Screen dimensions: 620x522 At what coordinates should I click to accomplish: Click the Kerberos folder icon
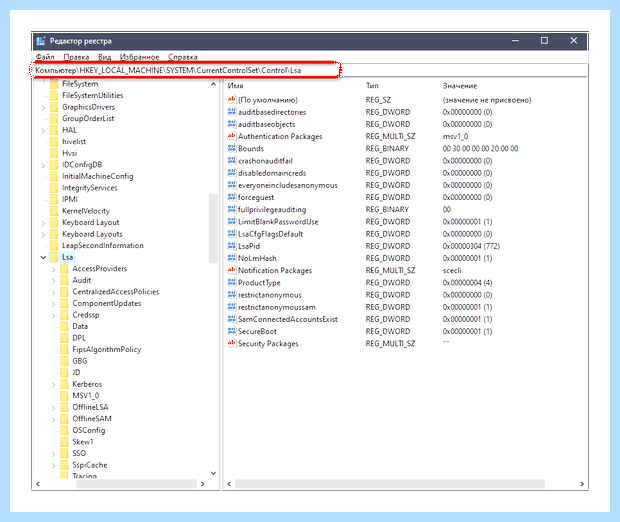pyautogui.click(x=64, y=384)
